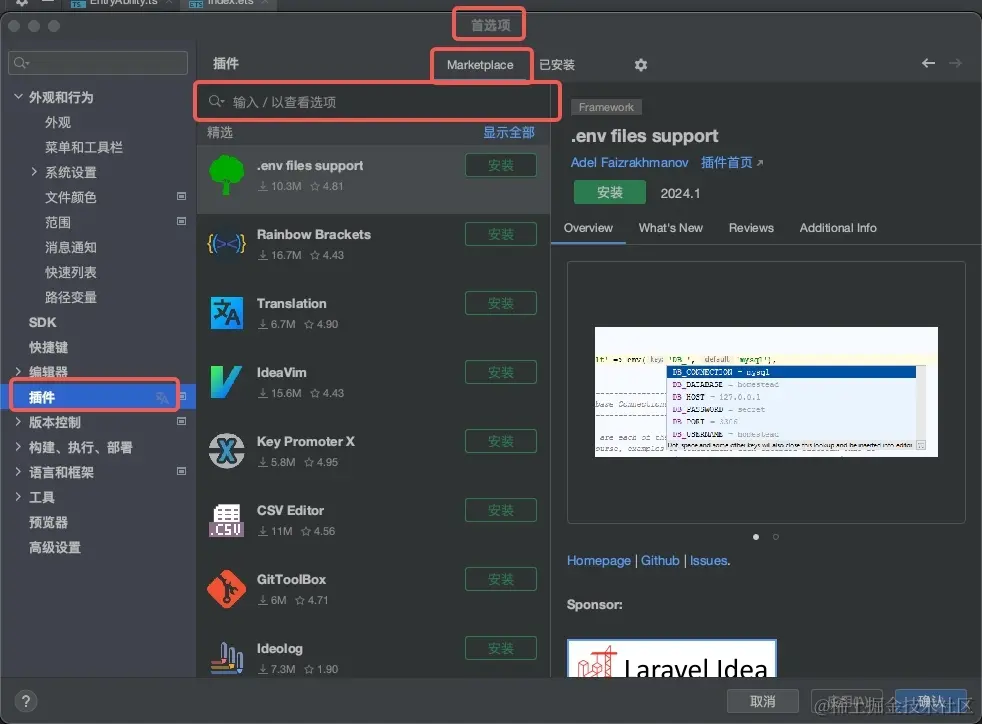Expand the 工具 section
This screenshot has width=982, height=724.
(18, 497)
